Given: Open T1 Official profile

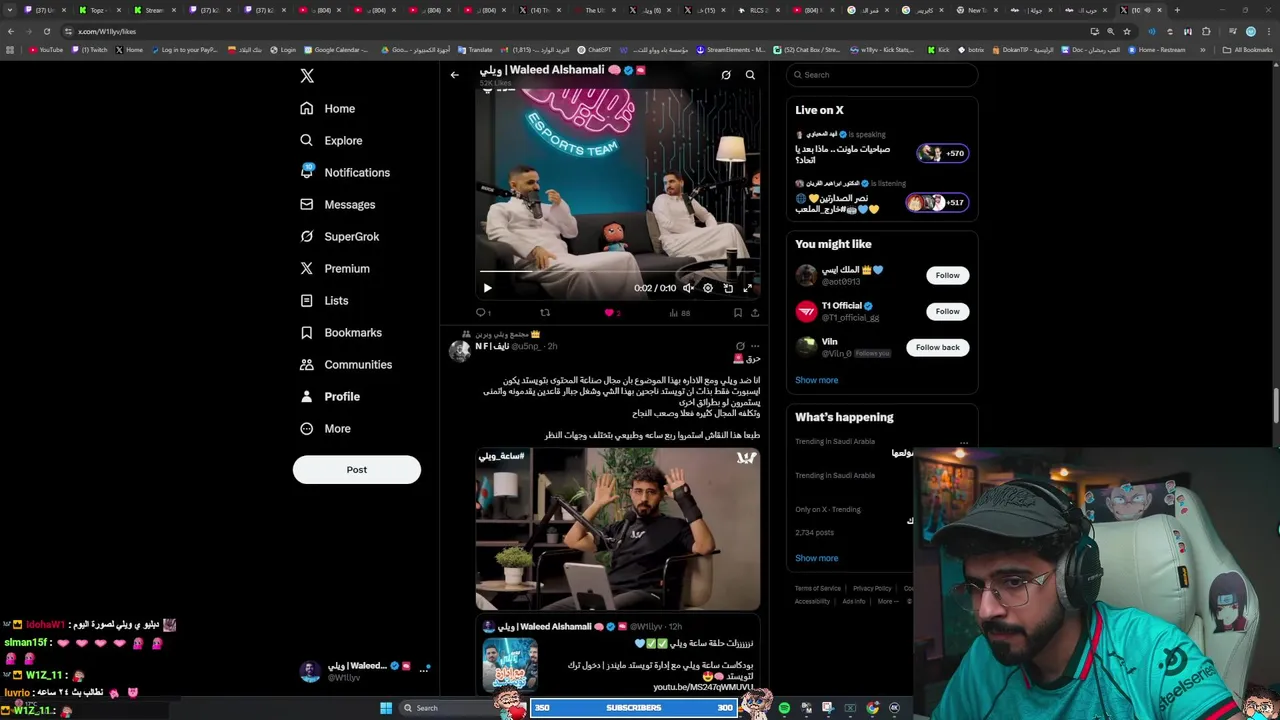Looking at the screenshot, I should coord(841,305).
